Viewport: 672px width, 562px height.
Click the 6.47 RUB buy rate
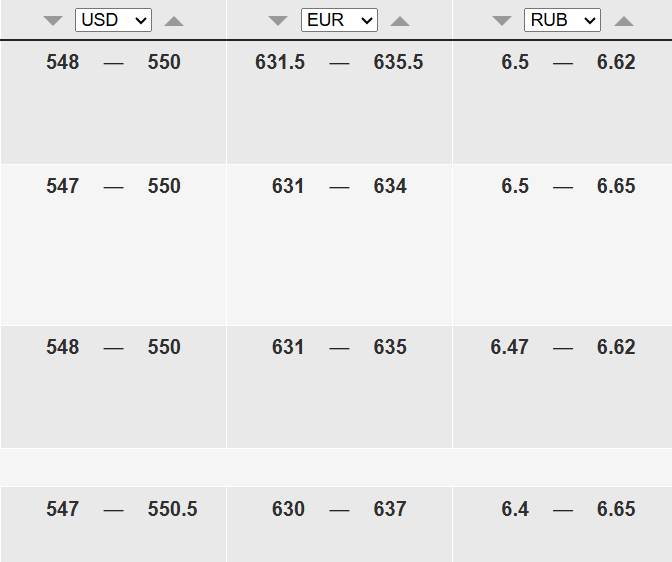(x=509, y=347)
